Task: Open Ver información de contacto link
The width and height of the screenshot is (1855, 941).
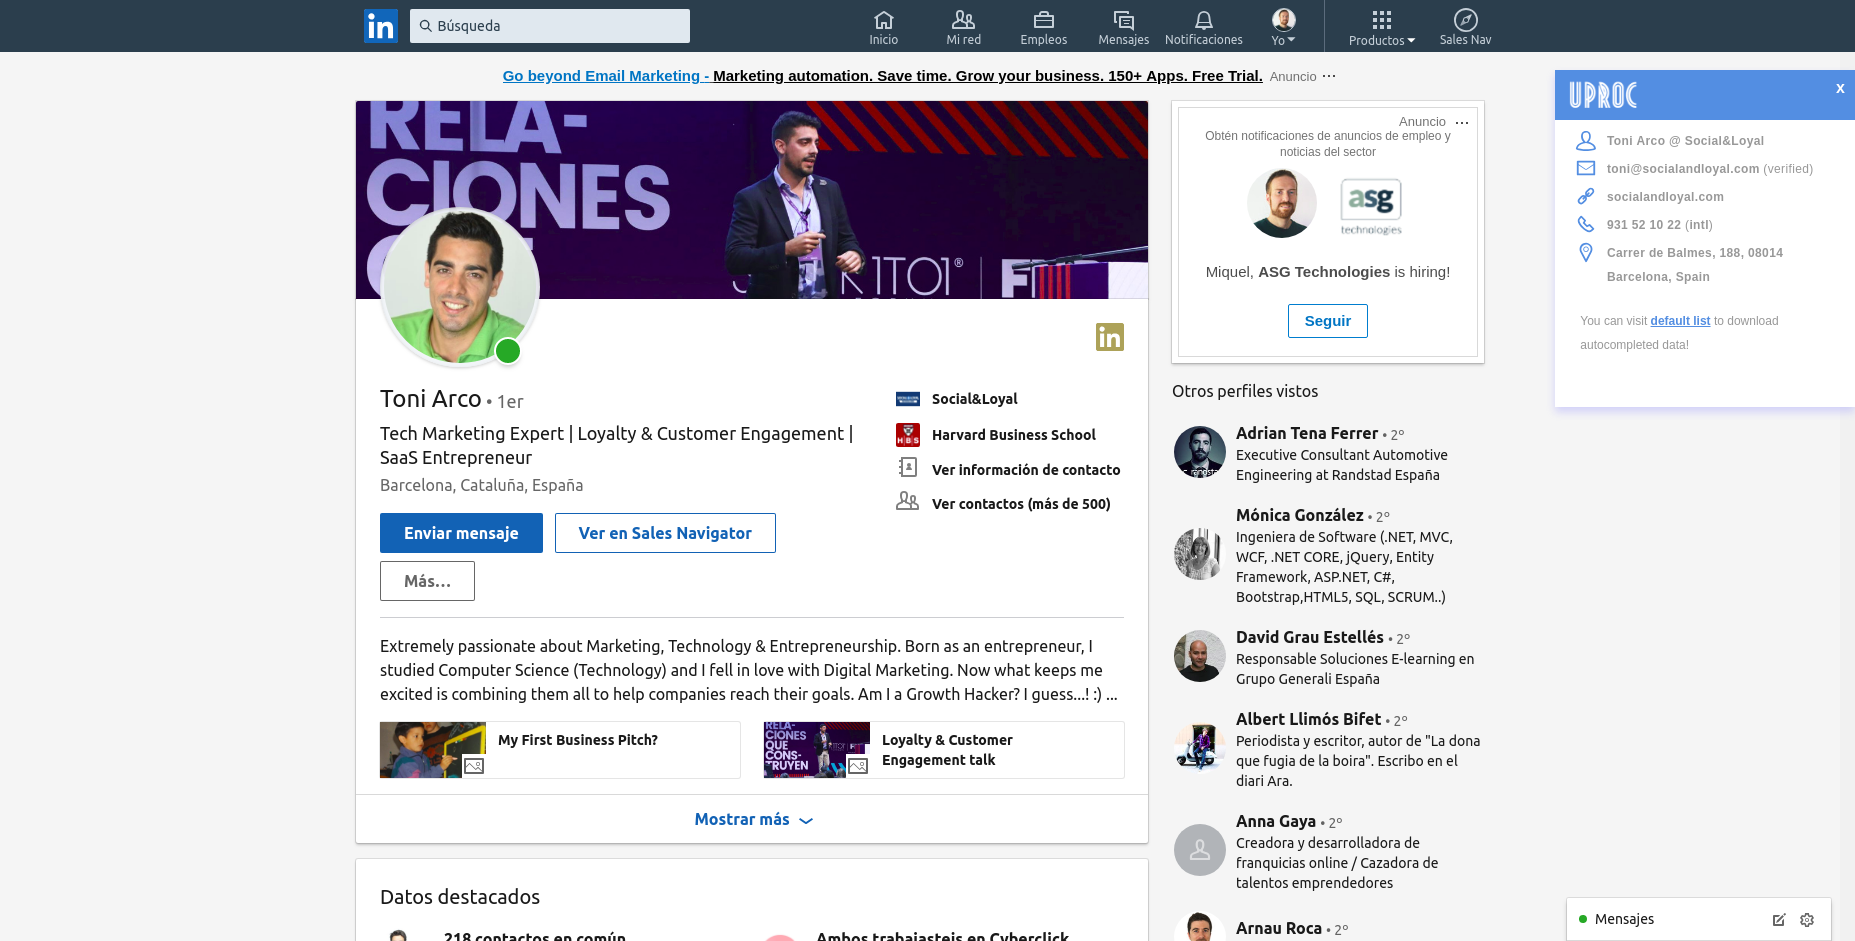Action: 1026,470
